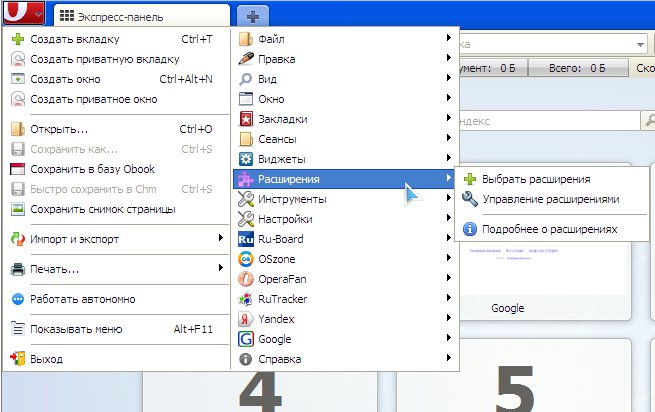Open Подробнее о расширениях link
This screenshot has width=655, height=412.
549,229
